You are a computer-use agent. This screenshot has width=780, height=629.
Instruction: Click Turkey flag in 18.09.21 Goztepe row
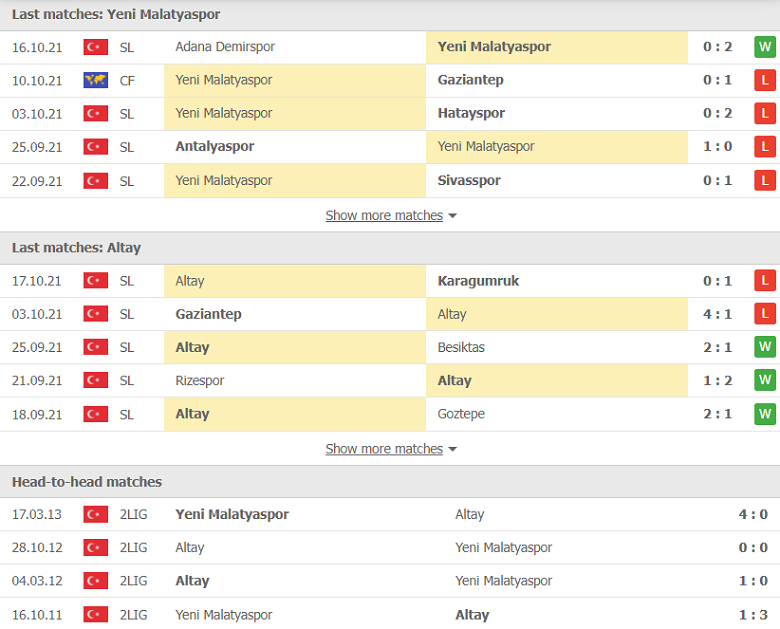pos(96,414)
